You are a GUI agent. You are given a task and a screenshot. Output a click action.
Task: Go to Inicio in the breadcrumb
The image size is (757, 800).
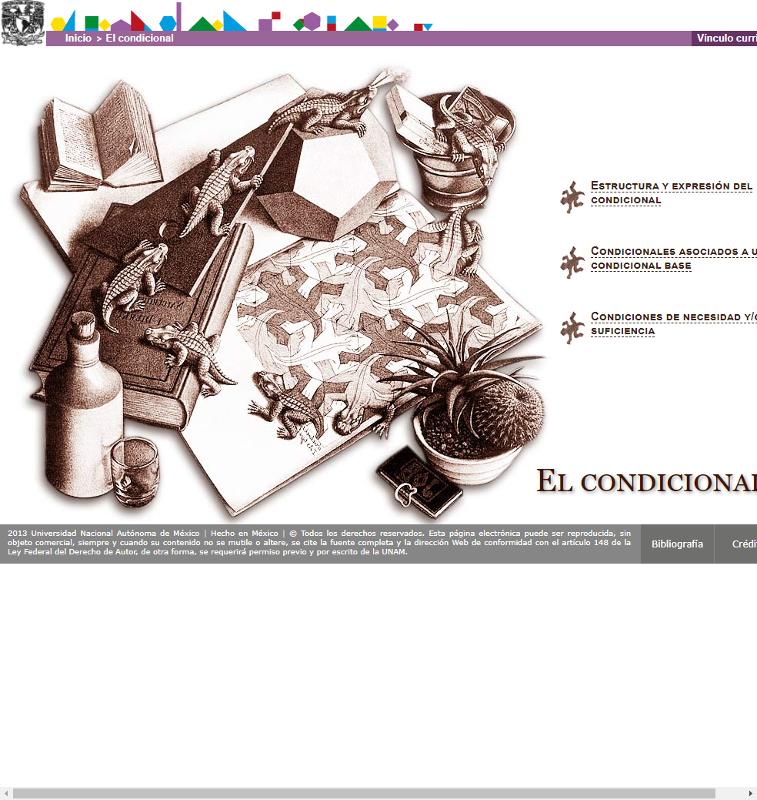pyautogui.click(x=78, y=38)
